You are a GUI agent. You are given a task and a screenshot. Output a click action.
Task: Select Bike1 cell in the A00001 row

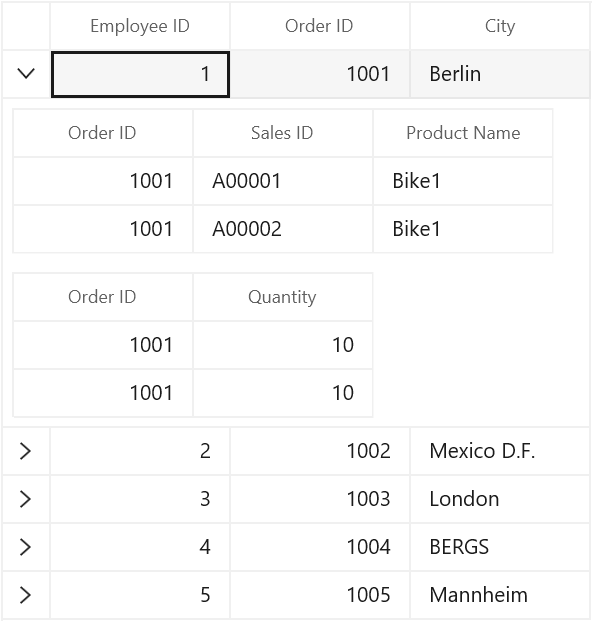point(463,181)
